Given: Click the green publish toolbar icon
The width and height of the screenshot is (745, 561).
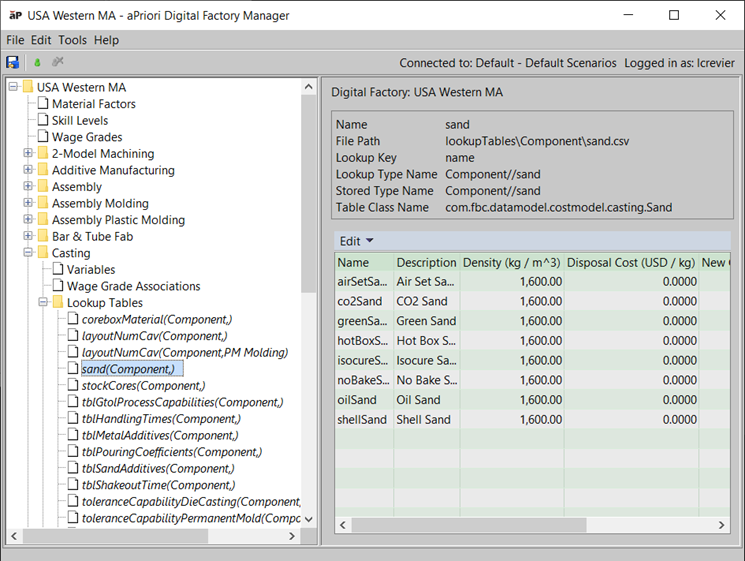Looking at the screenshot, I should pyautogui.click(x=37, y=62).
